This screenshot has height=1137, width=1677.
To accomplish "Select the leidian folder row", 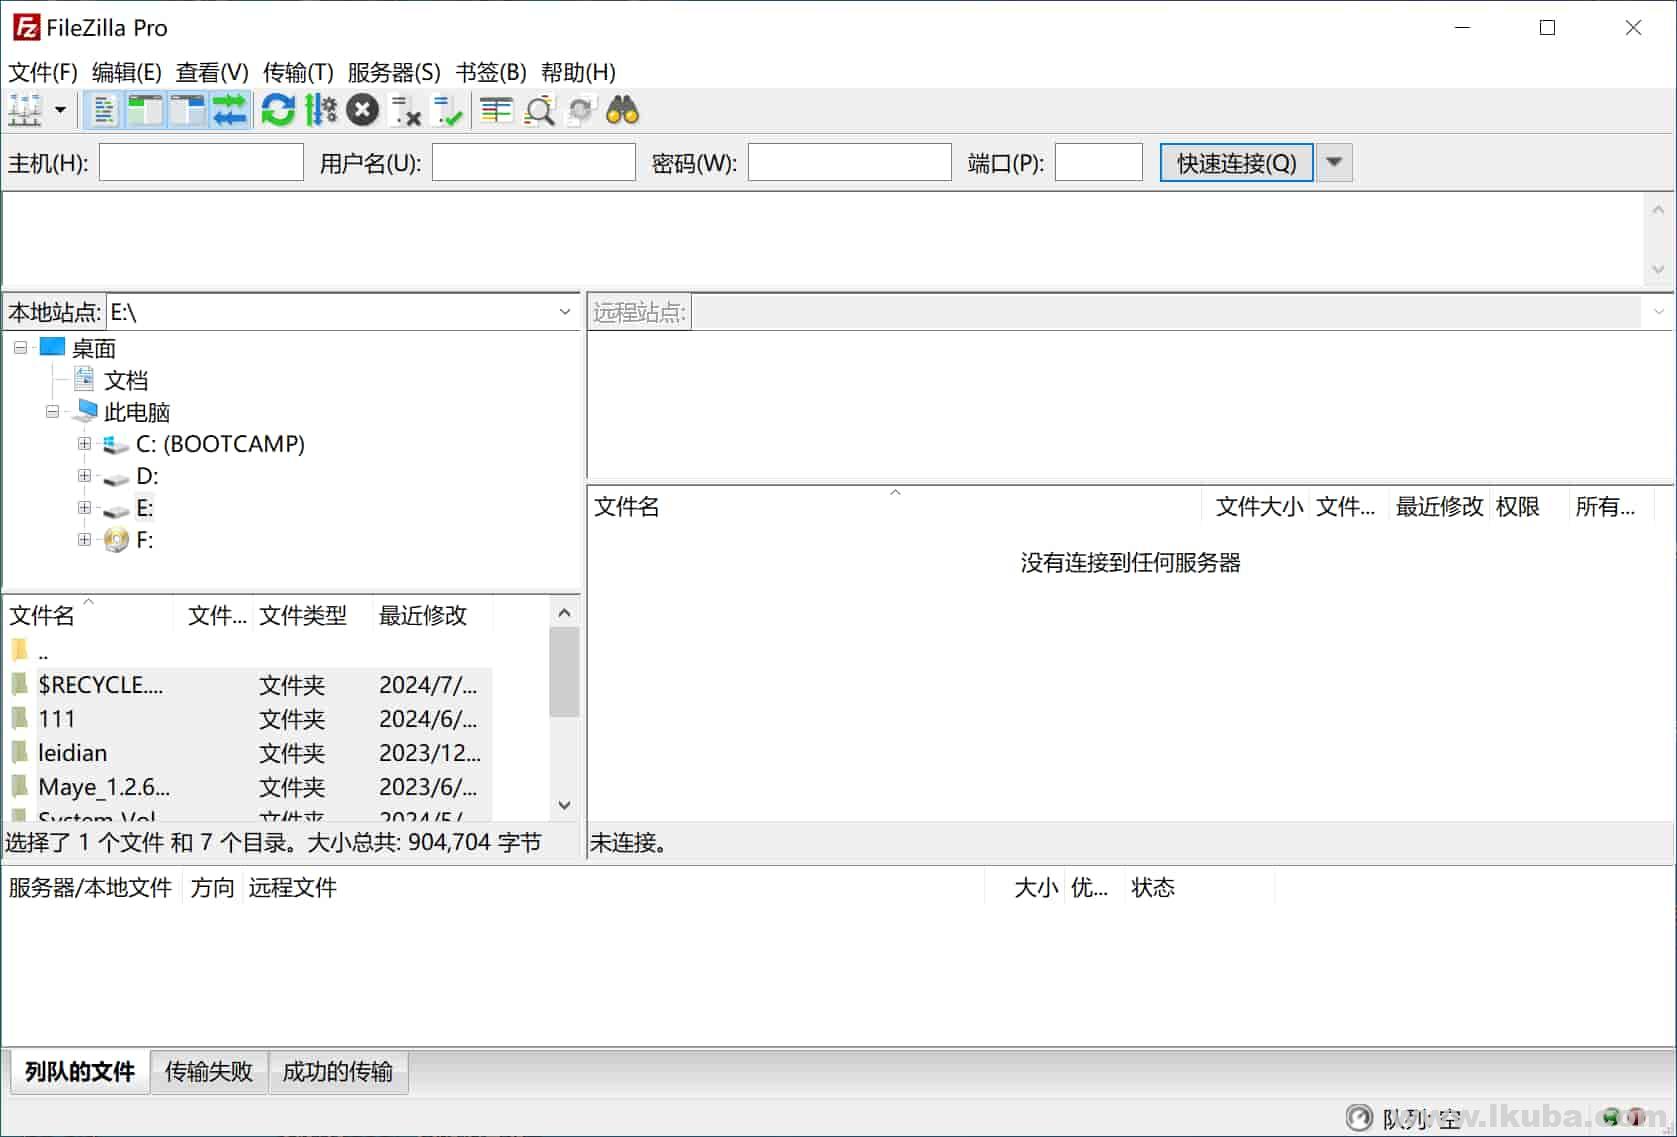I will pyautogui.click(x=248, y=753).
